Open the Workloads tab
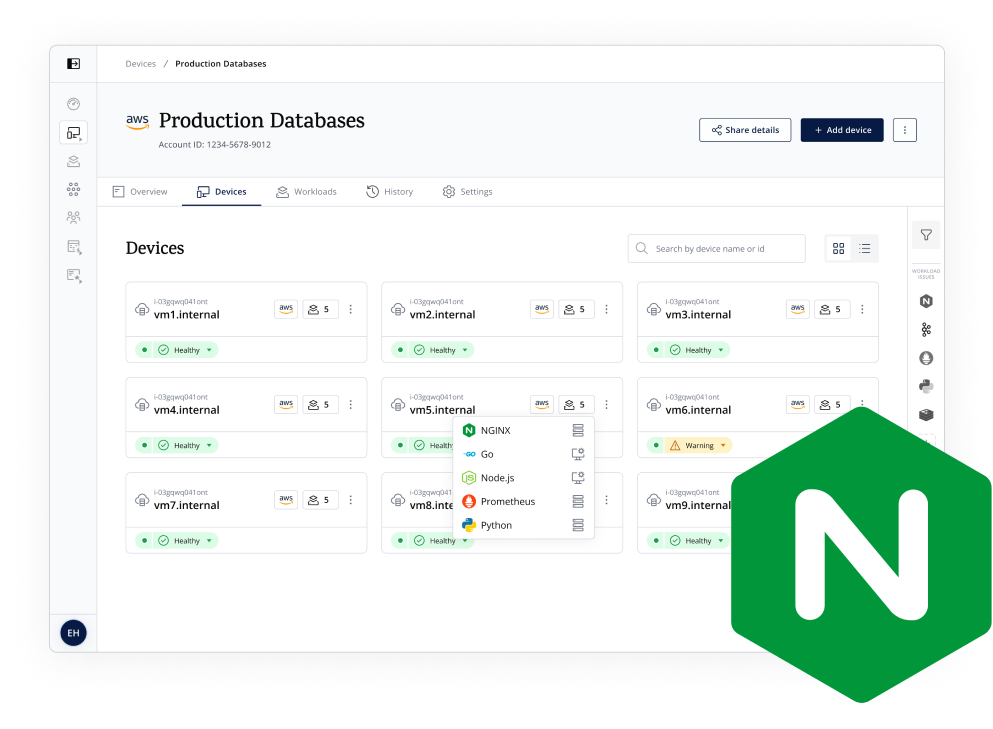 tap(307, 192)
